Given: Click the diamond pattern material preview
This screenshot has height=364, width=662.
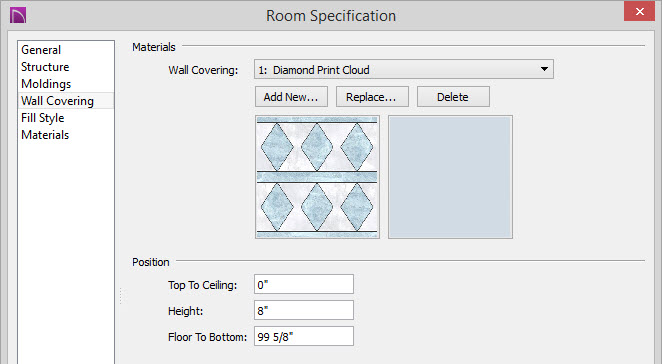Looking at the screenshot, I should pyautogui.click(x=317, y=177).
